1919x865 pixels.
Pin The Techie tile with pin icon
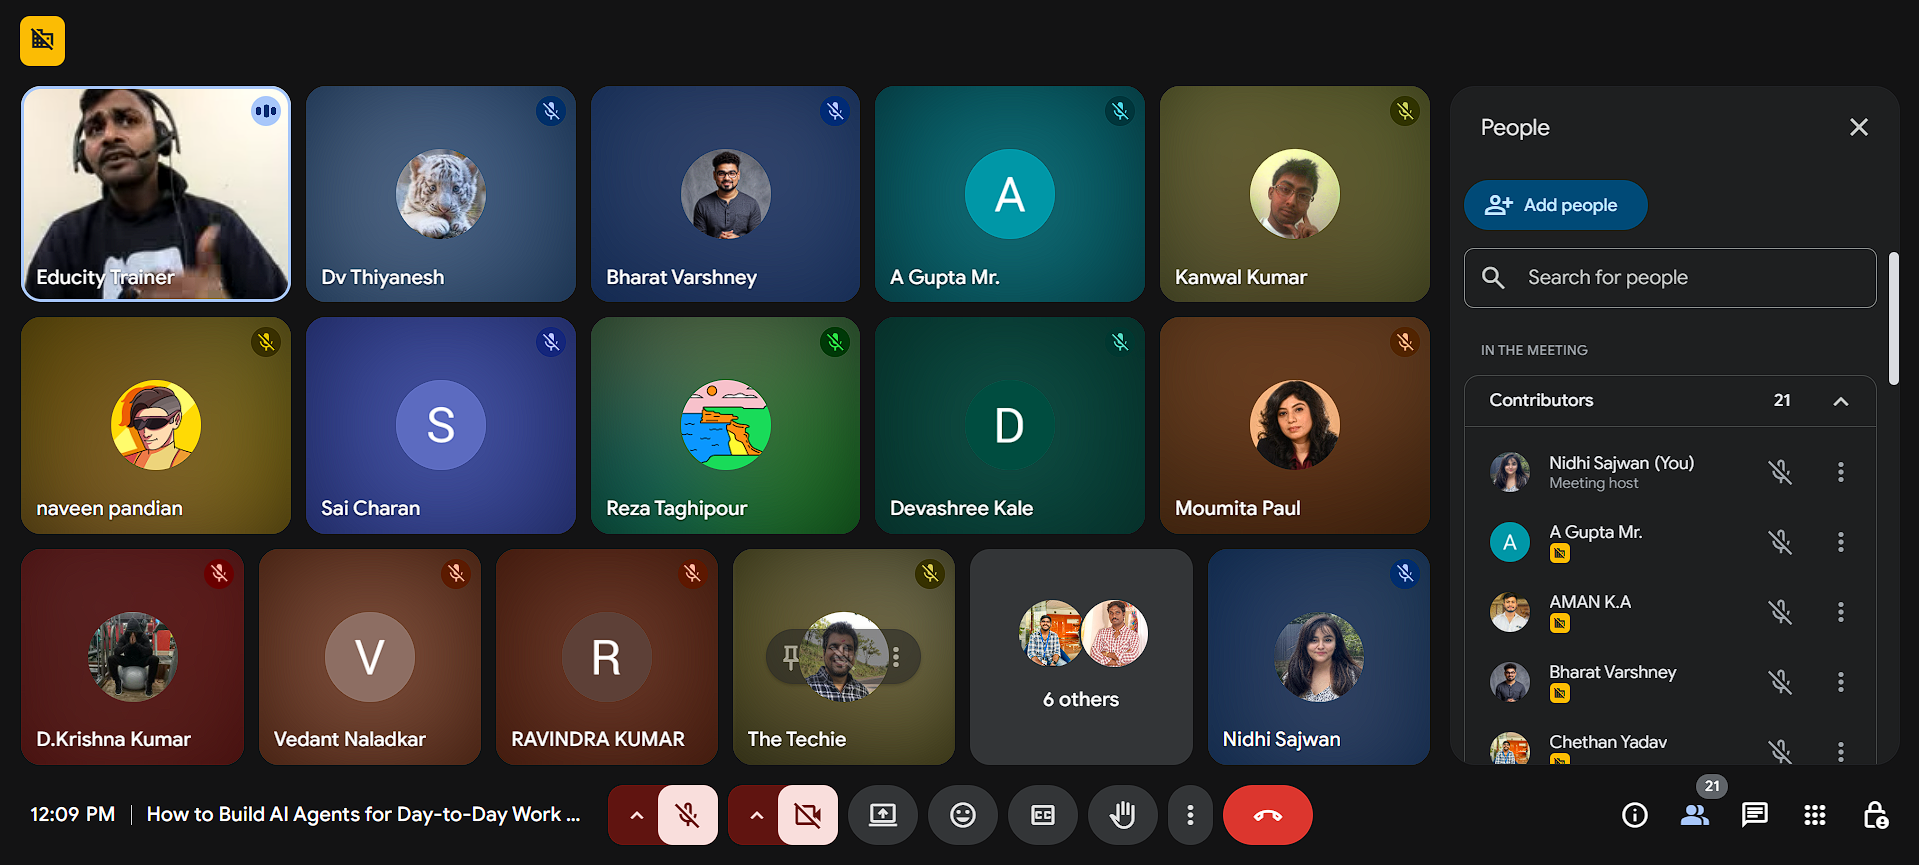click(791, 657)
